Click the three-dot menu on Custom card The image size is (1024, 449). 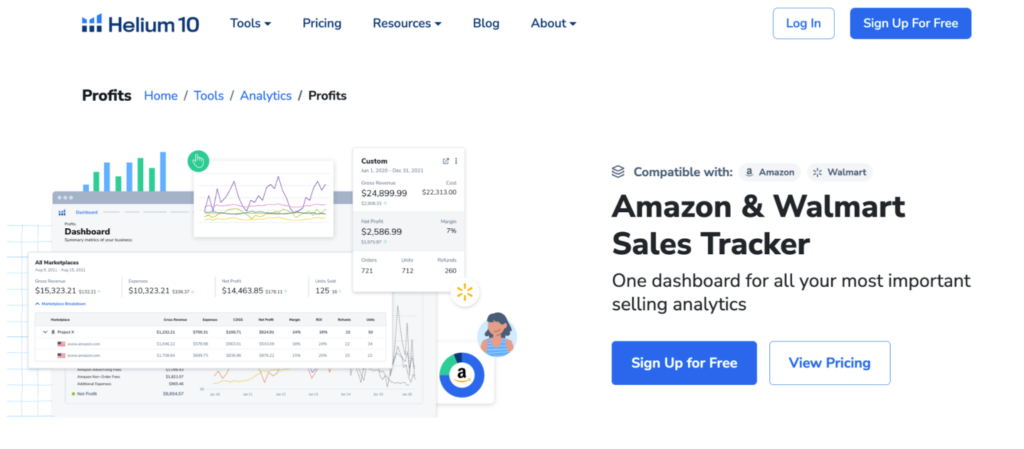coord(456,161)
